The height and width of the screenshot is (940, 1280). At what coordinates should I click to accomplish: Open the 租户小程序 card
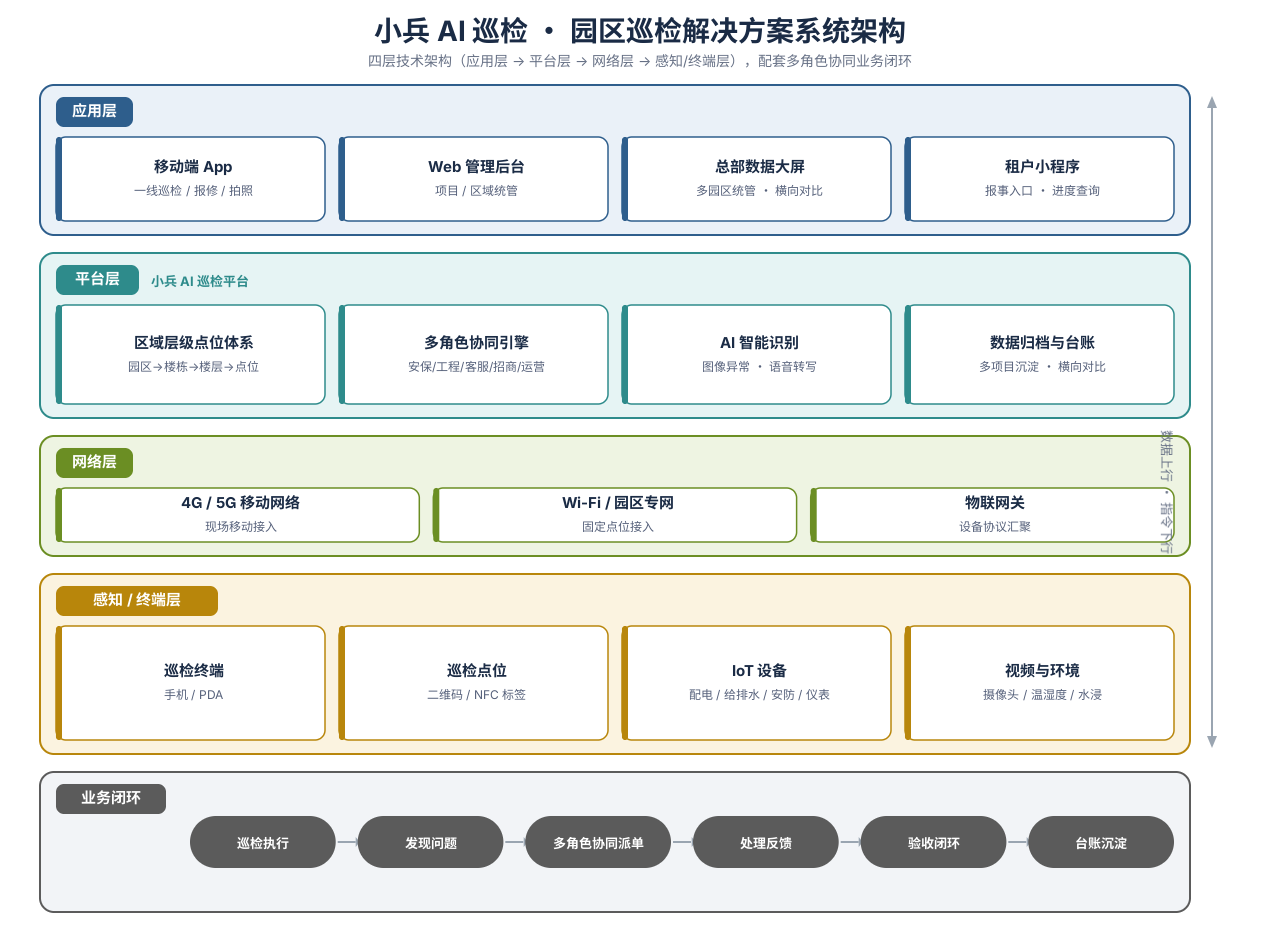click(1040, 179)
